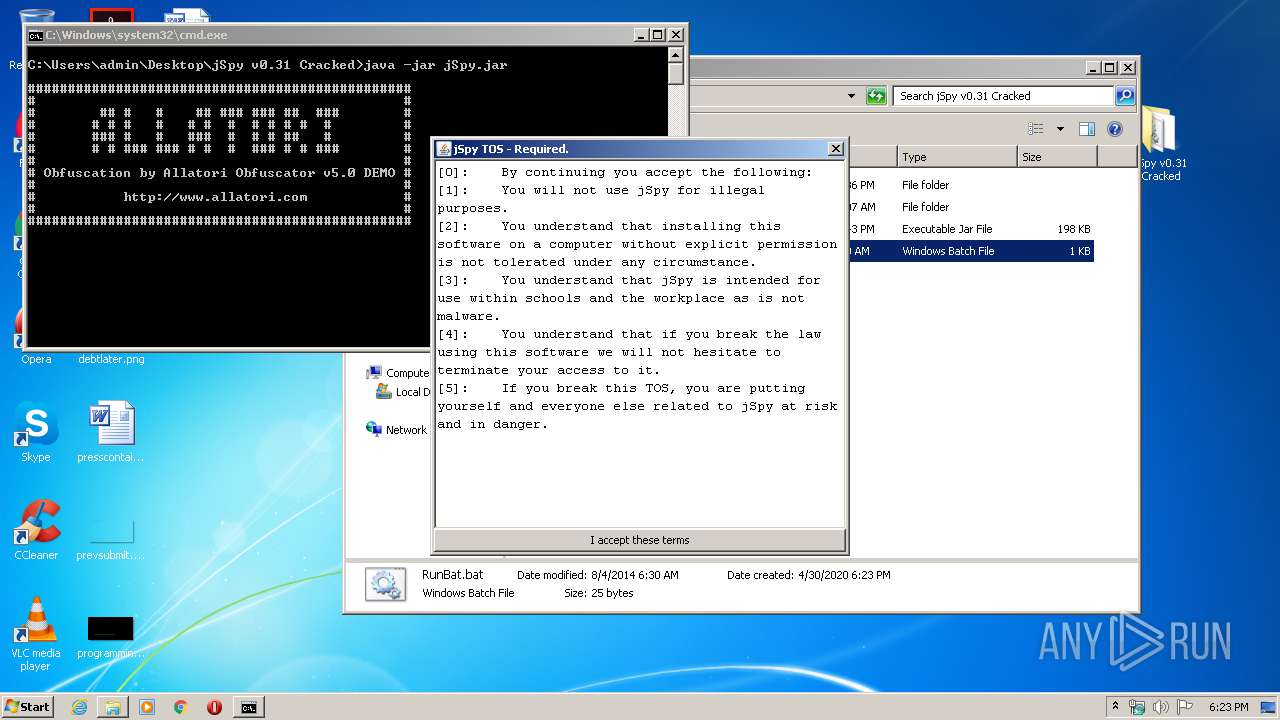Screen dimensions: 1280x720
Task: Open the Explorer taskbar button
Action: pos(113,707)
